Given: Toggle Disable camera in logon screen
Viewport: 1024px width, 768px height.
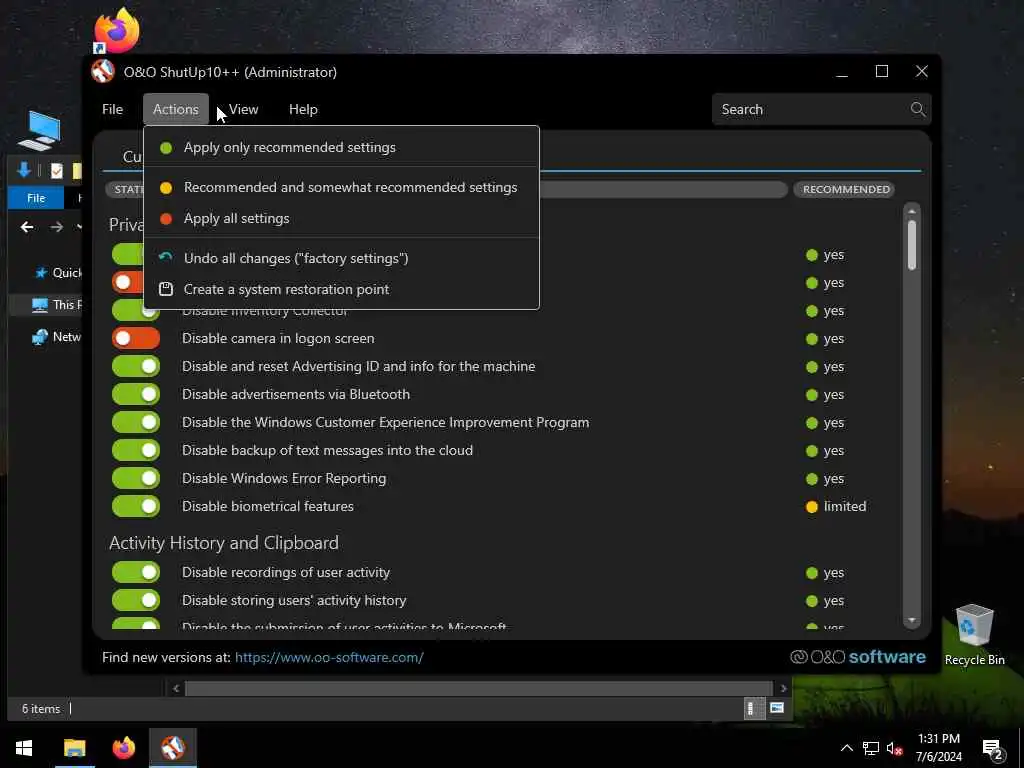Looking at the screenshot, I should (x=136, y=338).
